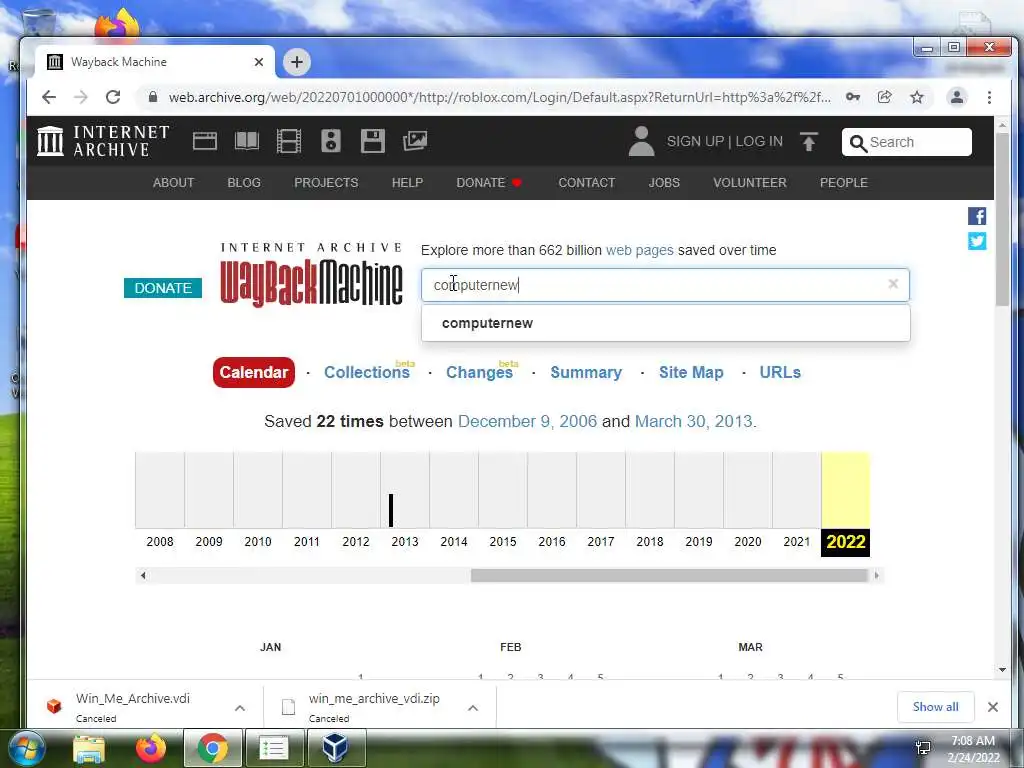Screen dimensions: 1024x768
Task: Select the Calendar tab
Action: [253, 372]
